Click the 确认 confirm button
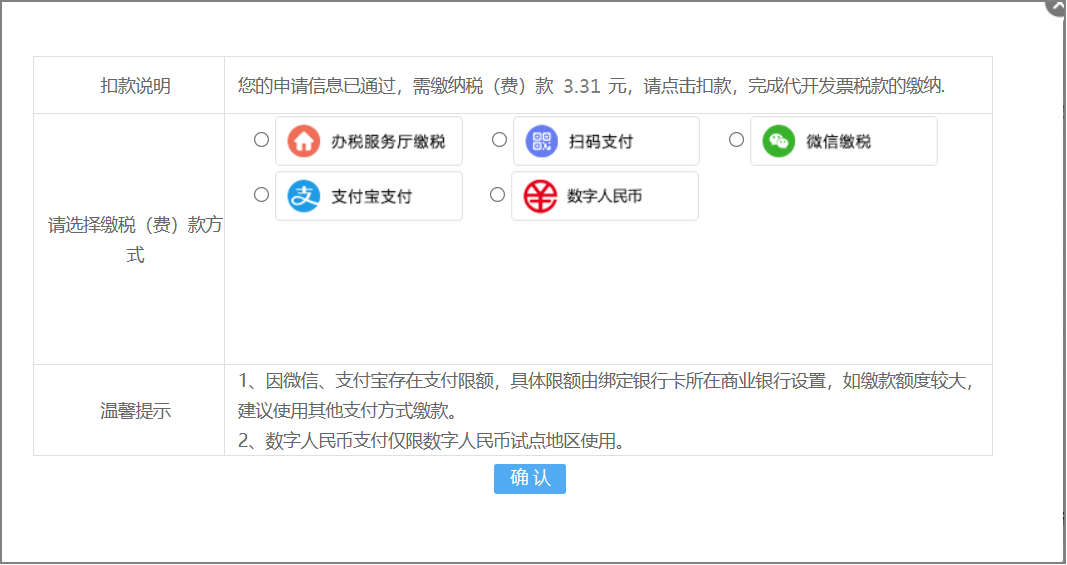This screenshot has height=565, width=1067. [529, 479]
